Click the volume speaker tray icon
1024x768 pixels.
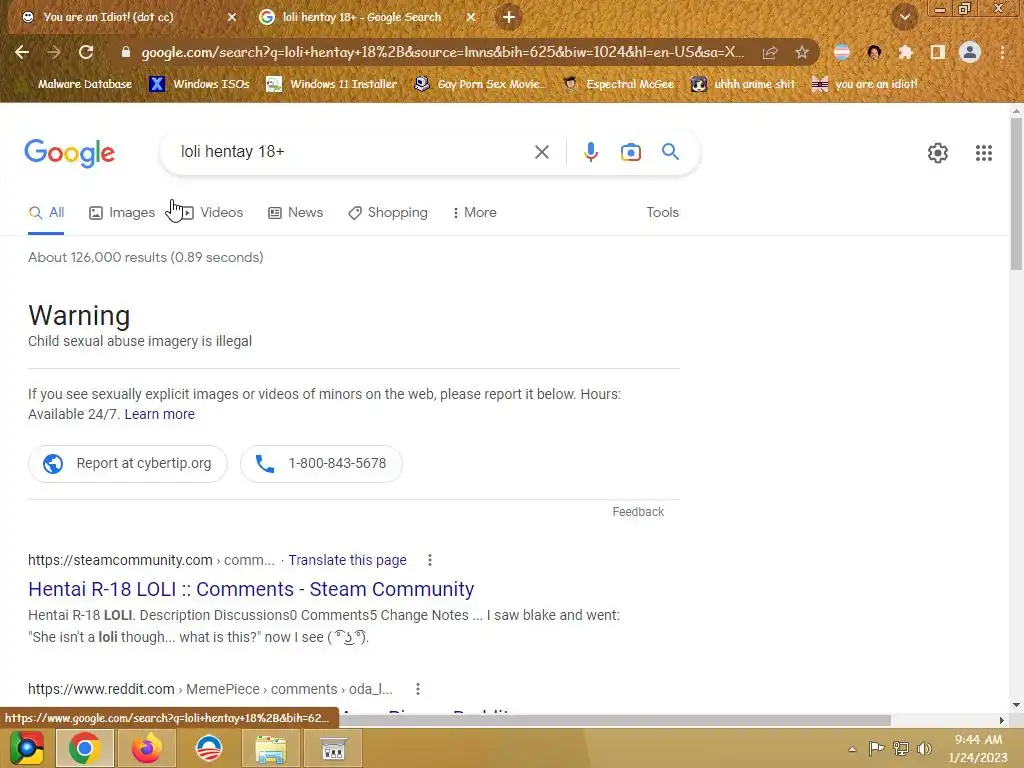[924, 748]
